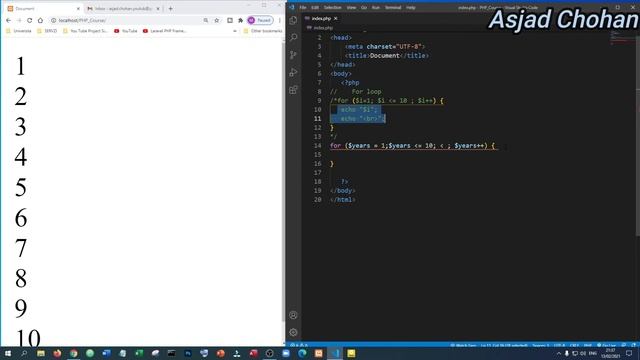
Task: Switch to VS Code from the taskbar
Action: coord(335,353)
